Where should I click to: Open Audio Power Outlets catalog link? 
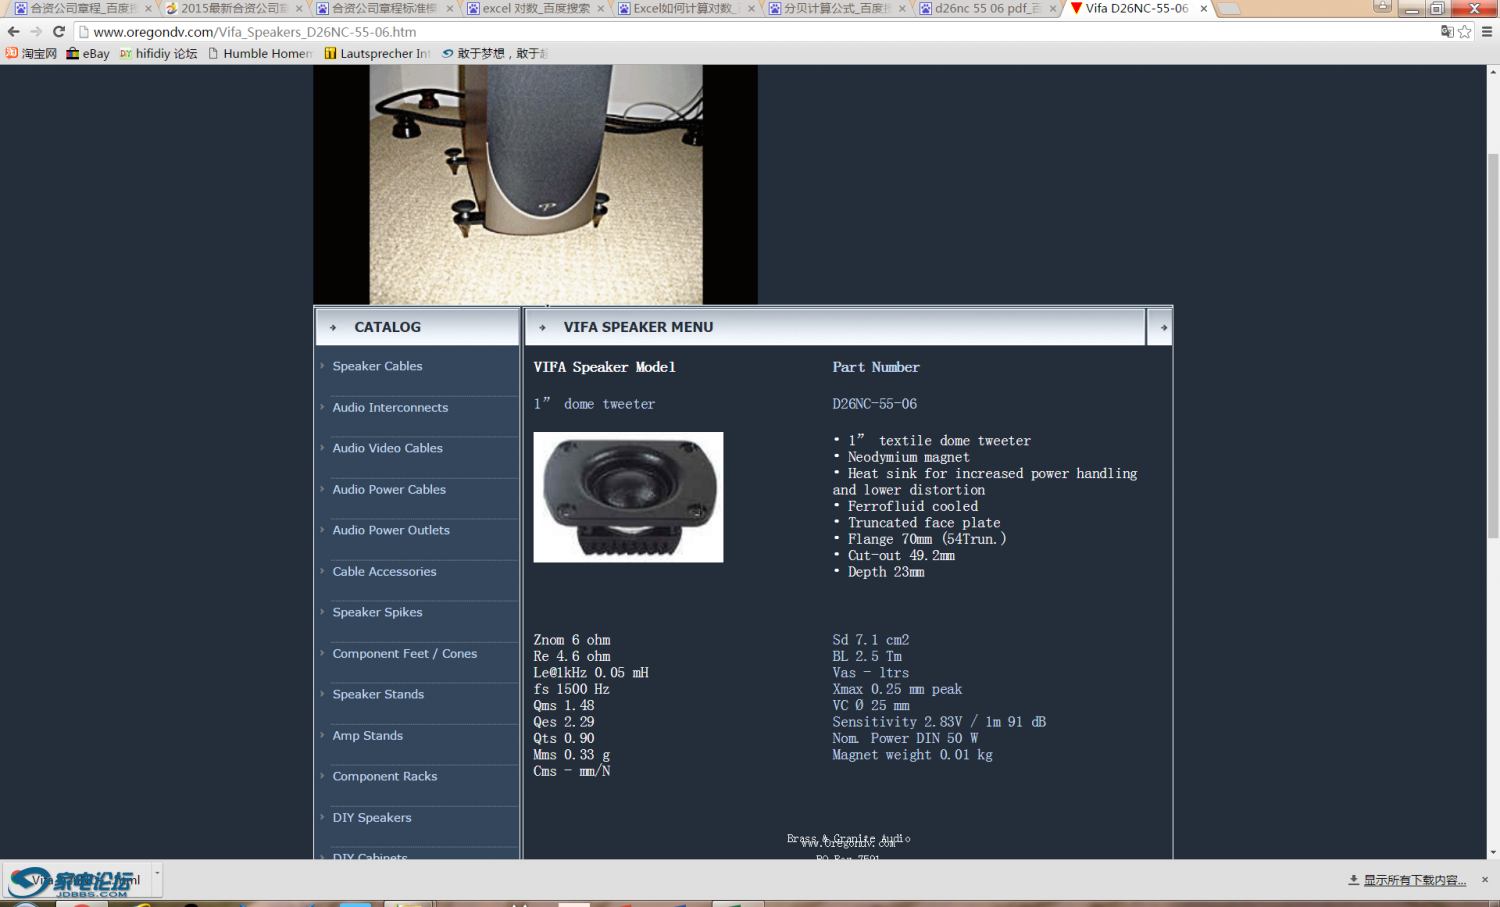(x=391, y=530)
